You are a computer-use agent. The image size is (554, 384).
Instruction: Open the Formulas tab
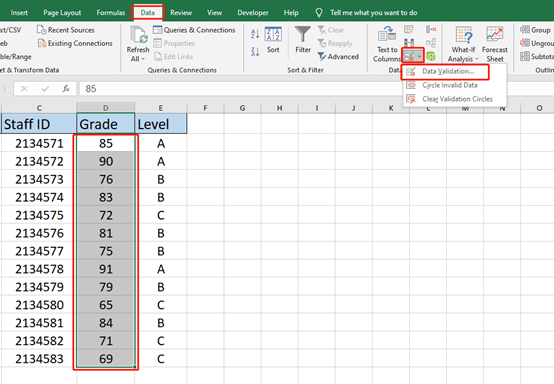(111, 13)
